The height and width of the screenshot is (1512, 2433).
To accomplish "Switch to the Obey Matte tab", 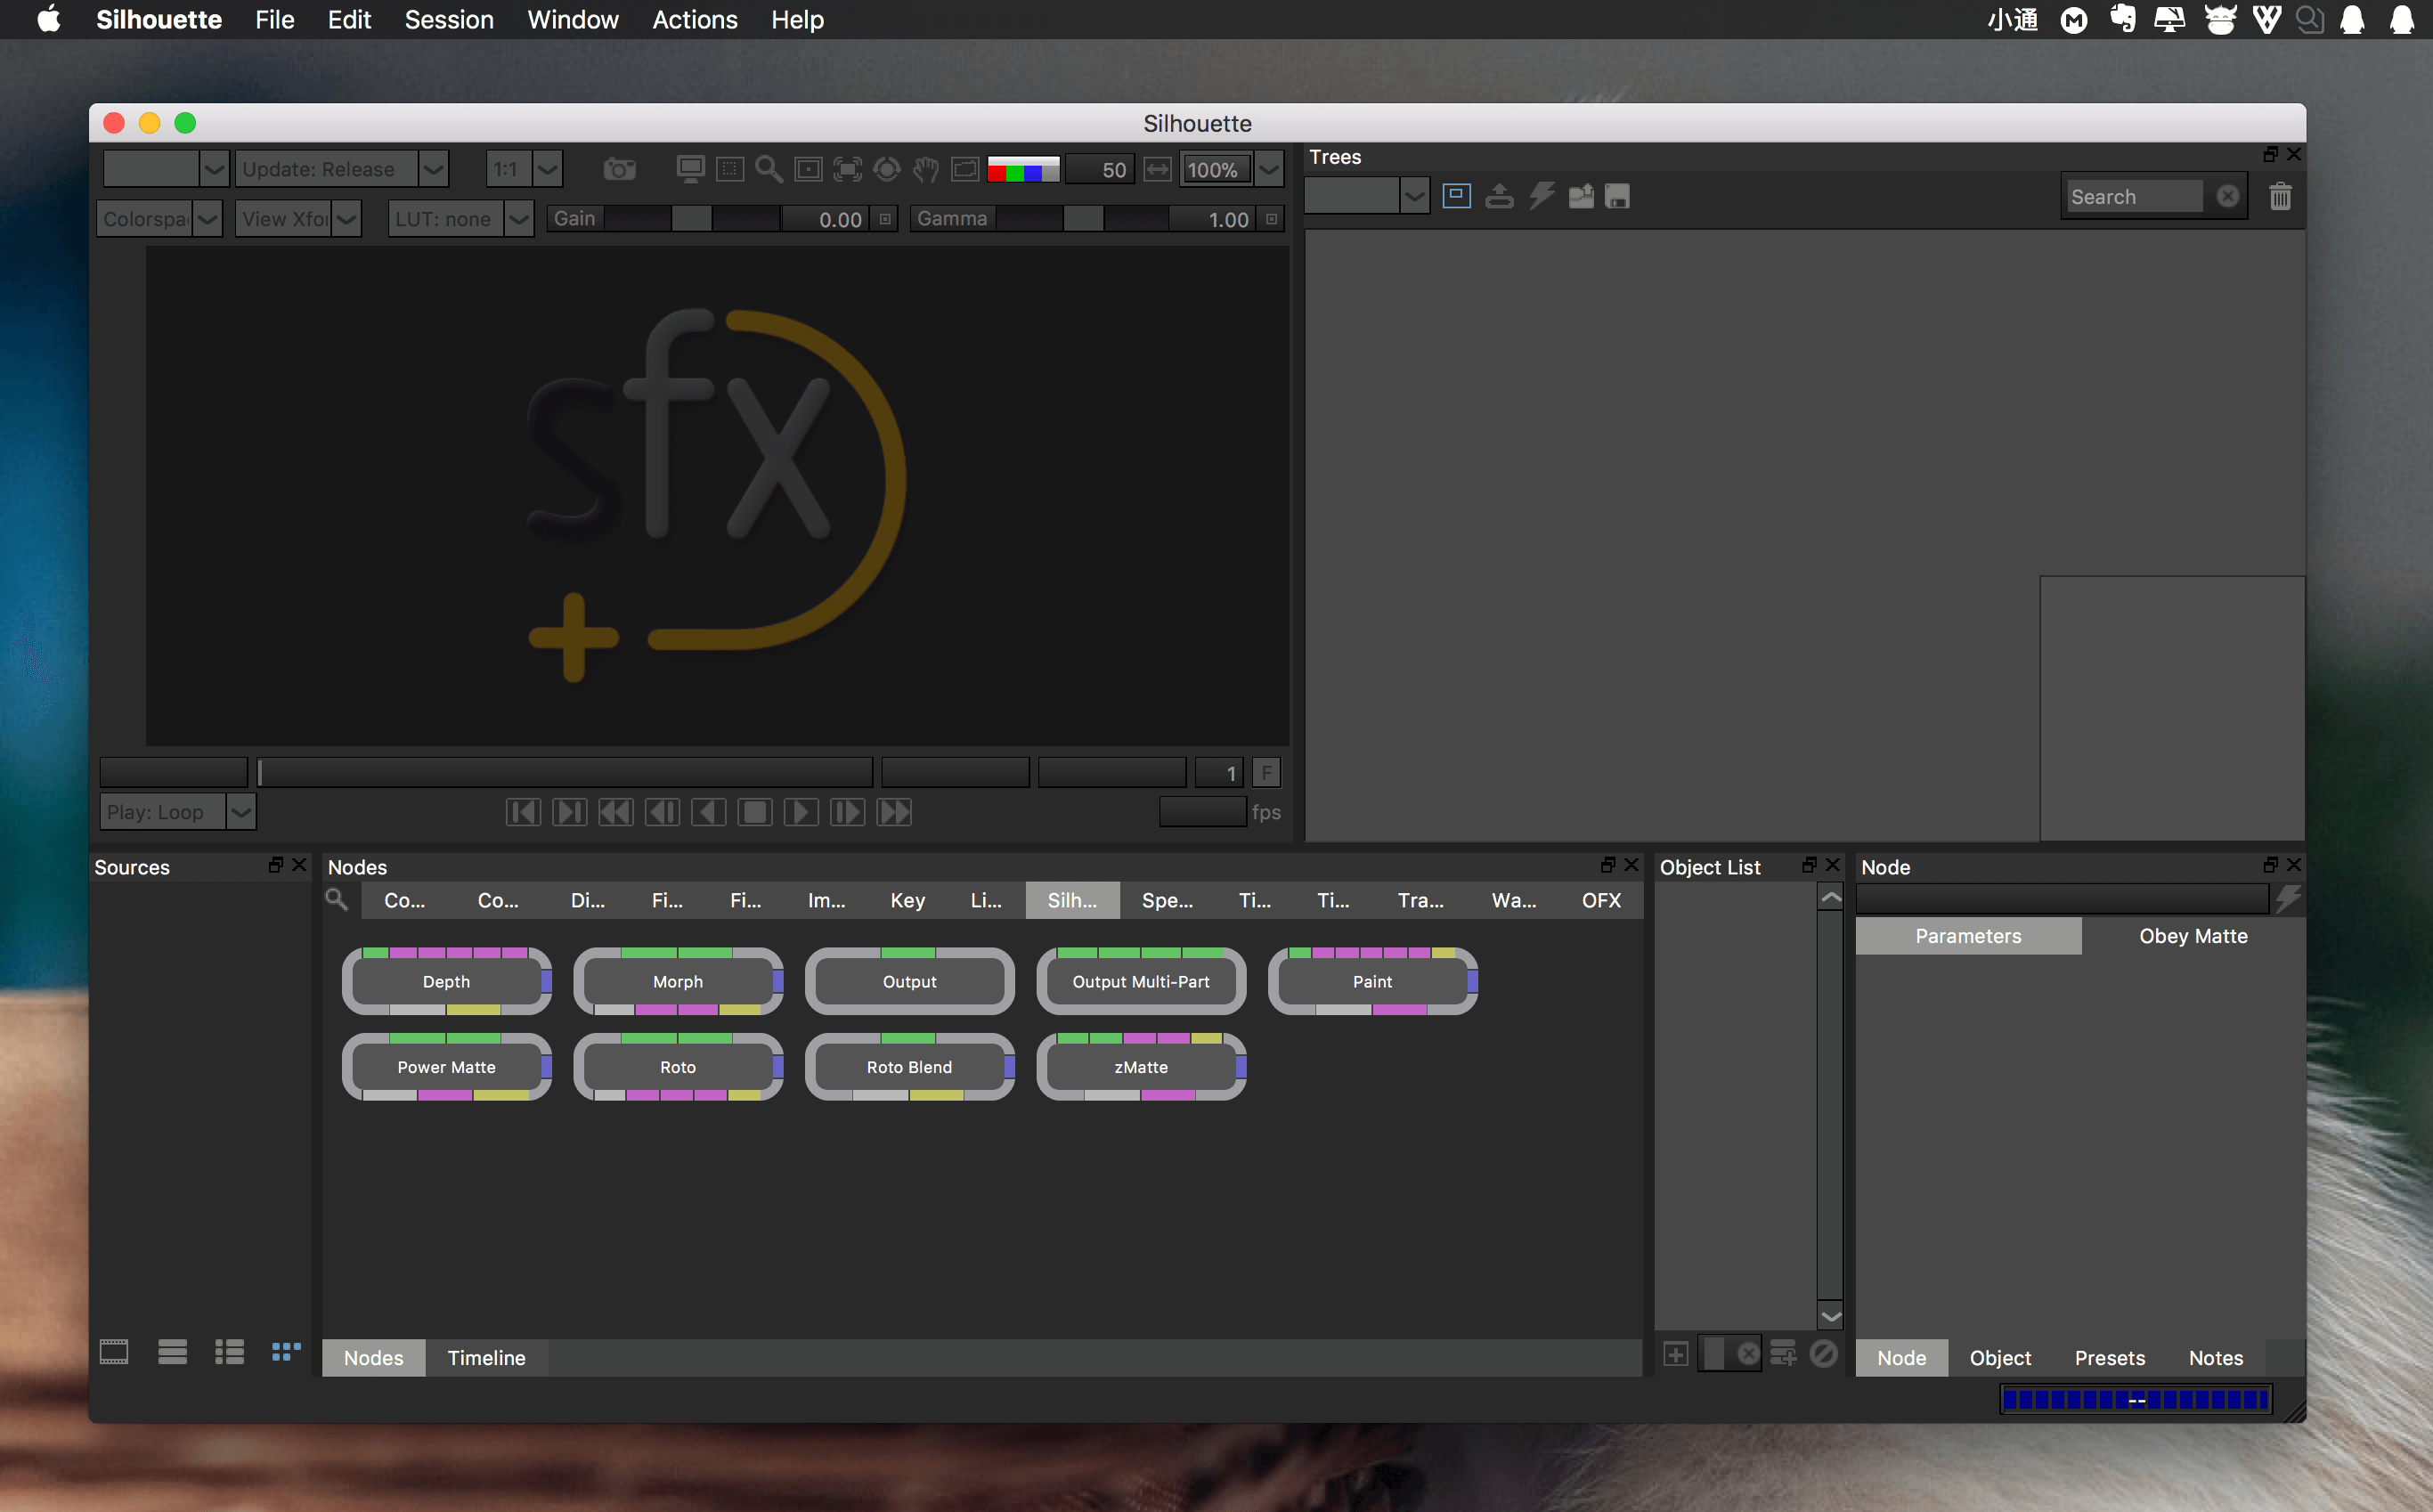I will 2193,936.
